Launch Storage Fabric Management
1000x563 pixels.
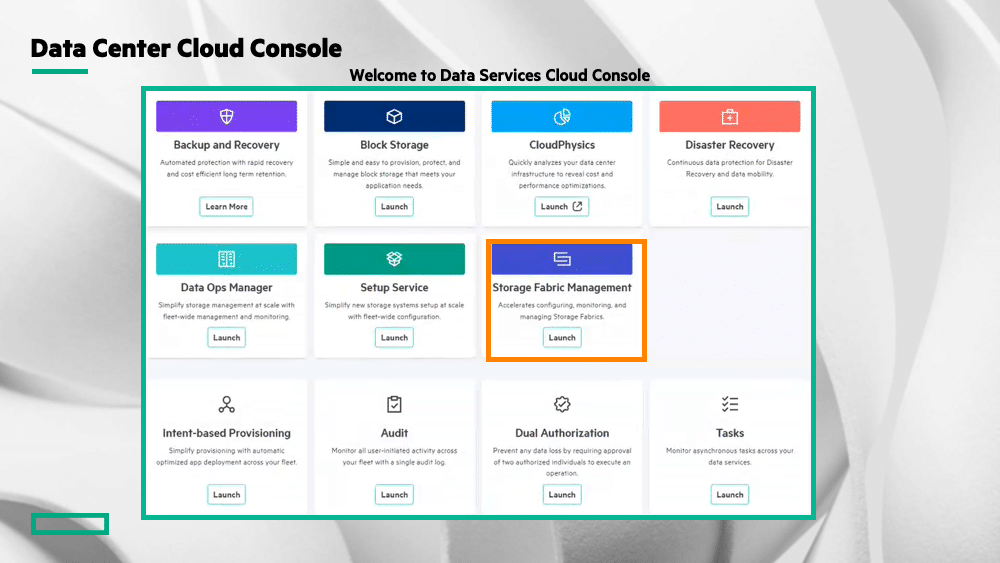pyautogui.click(x=562, y=337)
